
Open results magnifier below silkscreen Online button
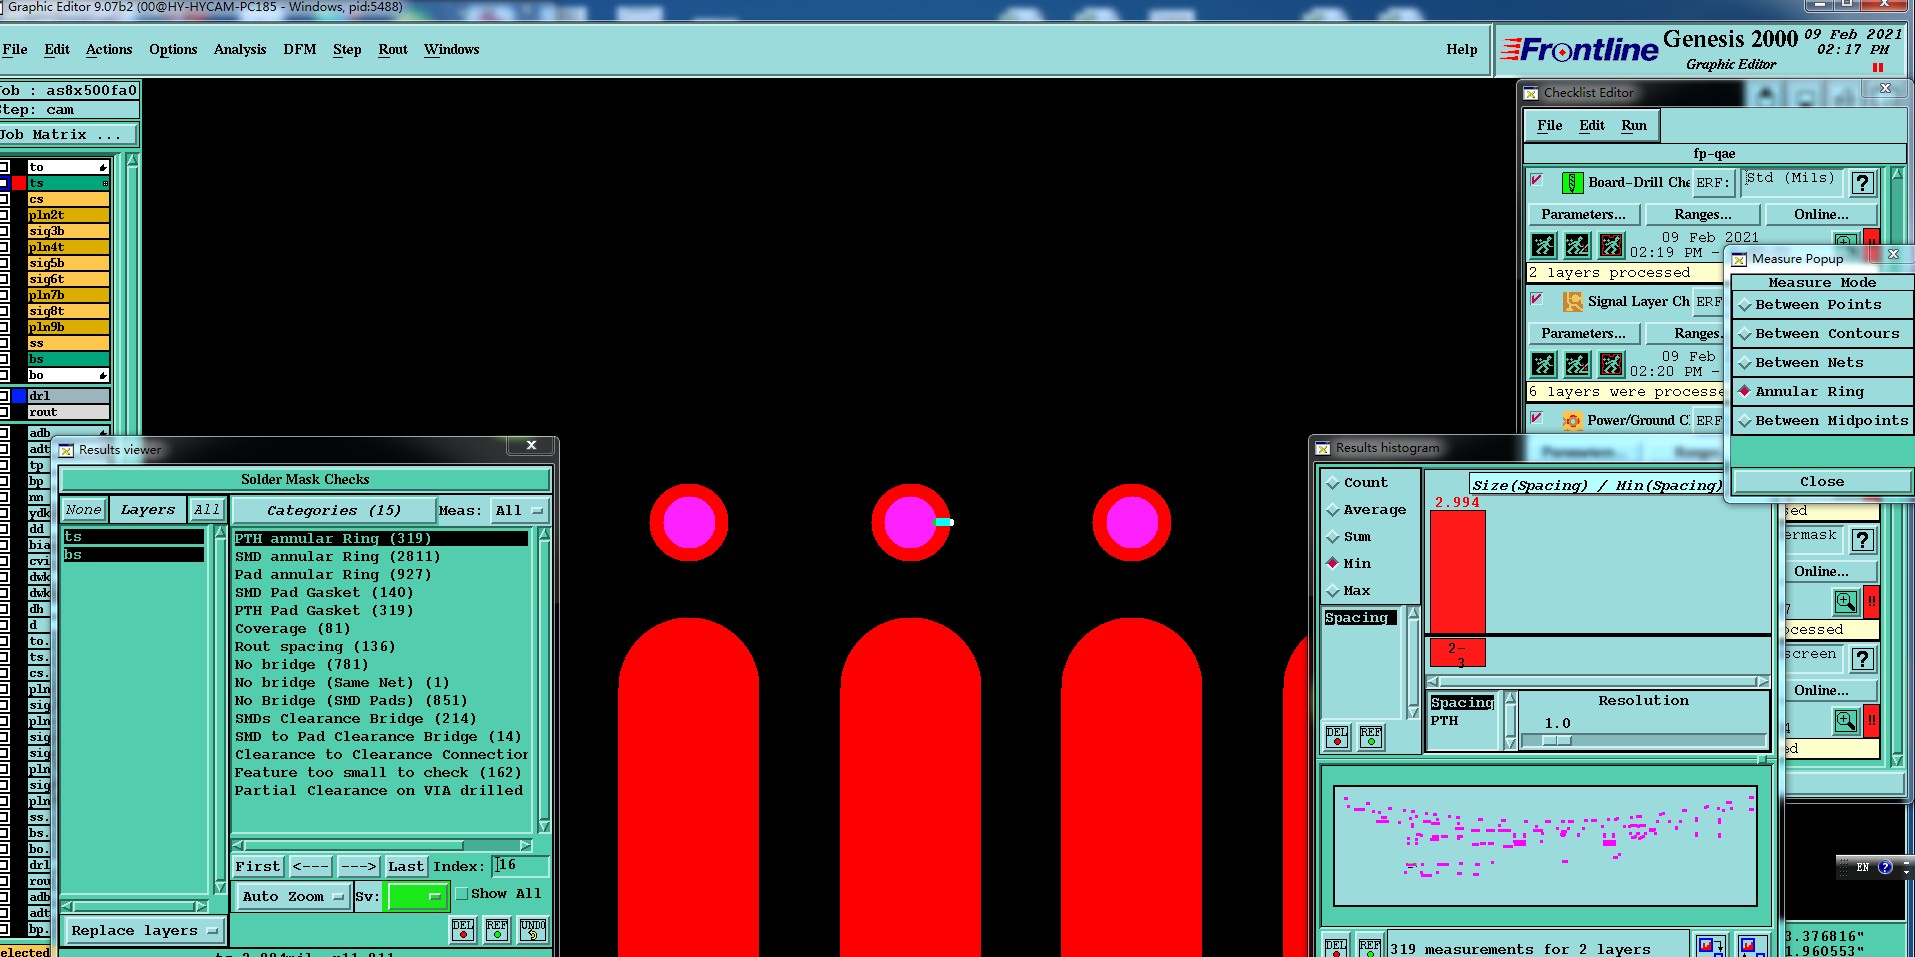point(1845,721)
